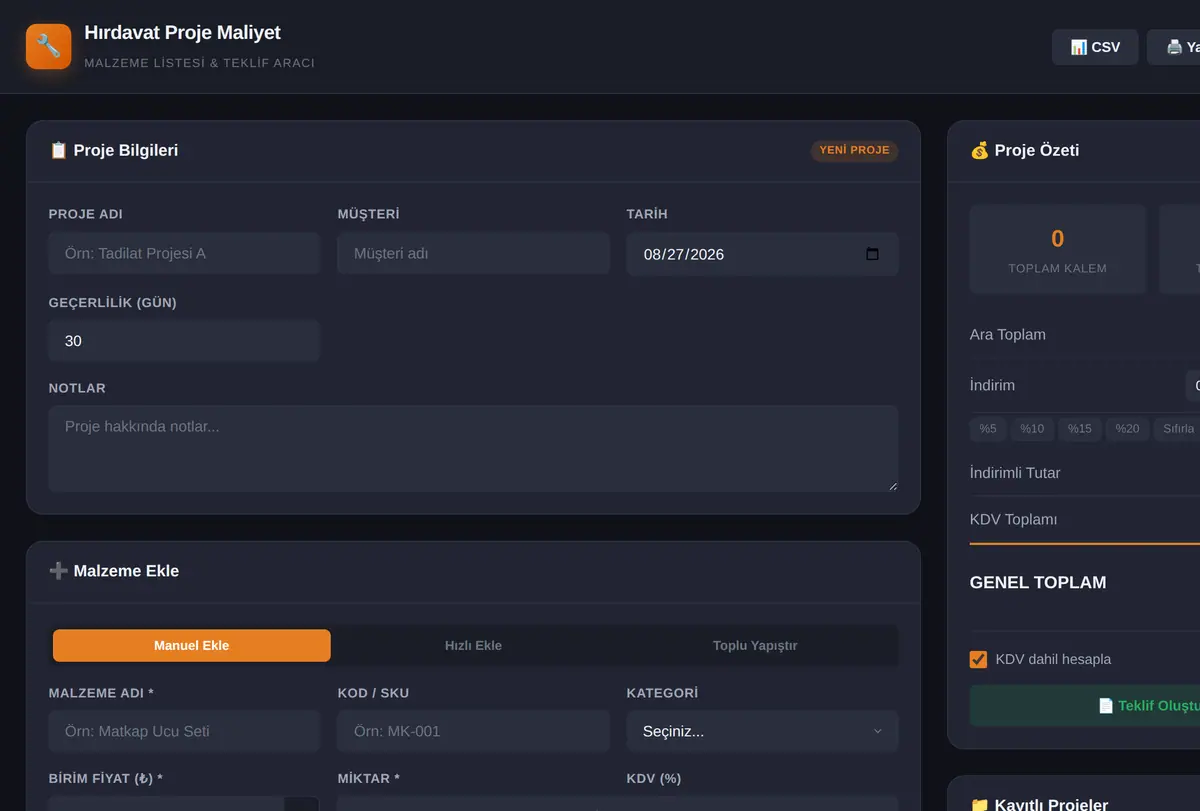Screen dimensions: 1200x811
Task: Open the Kategori Seçiniz dropdown
Action: [x=762, y=731]
